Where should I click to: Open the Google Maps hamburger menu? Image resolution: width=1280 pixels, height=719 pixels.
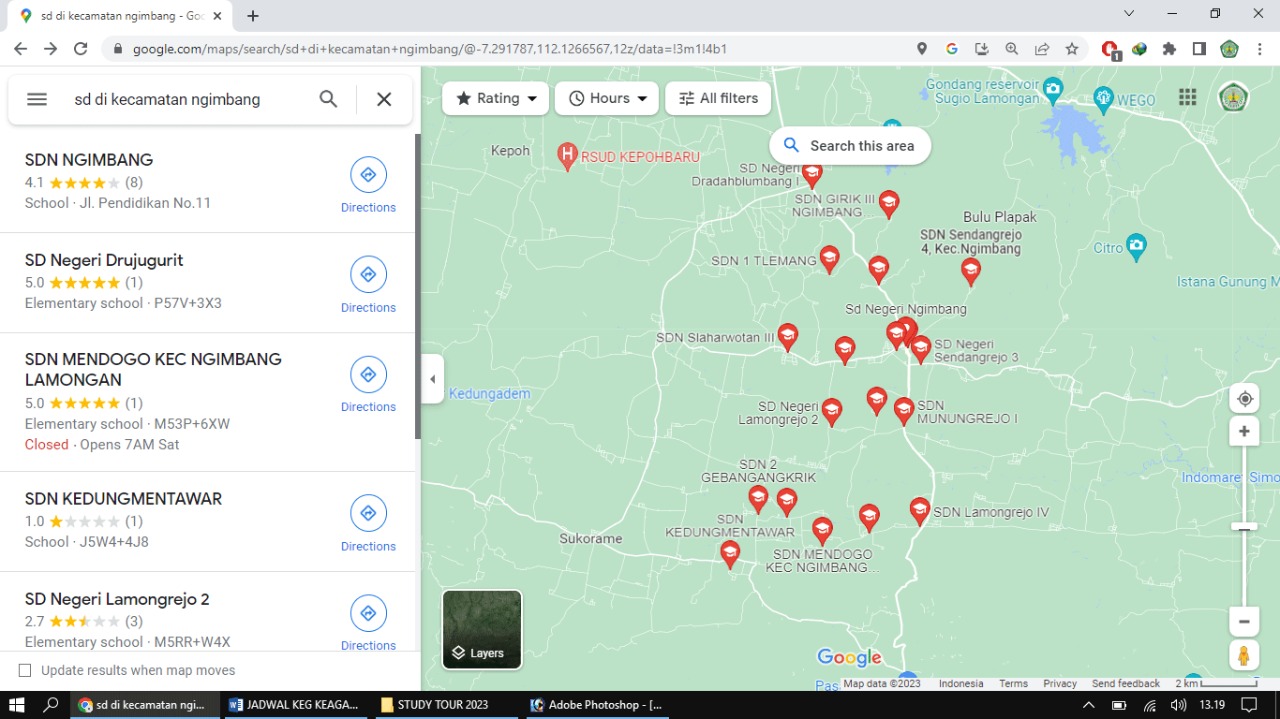pyautogui.click(x=37, y=99)
